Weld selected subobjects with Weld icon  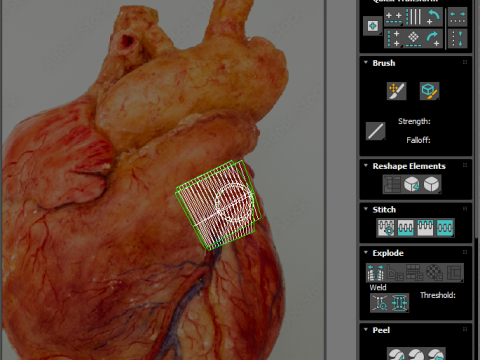[x=399, y=303]
